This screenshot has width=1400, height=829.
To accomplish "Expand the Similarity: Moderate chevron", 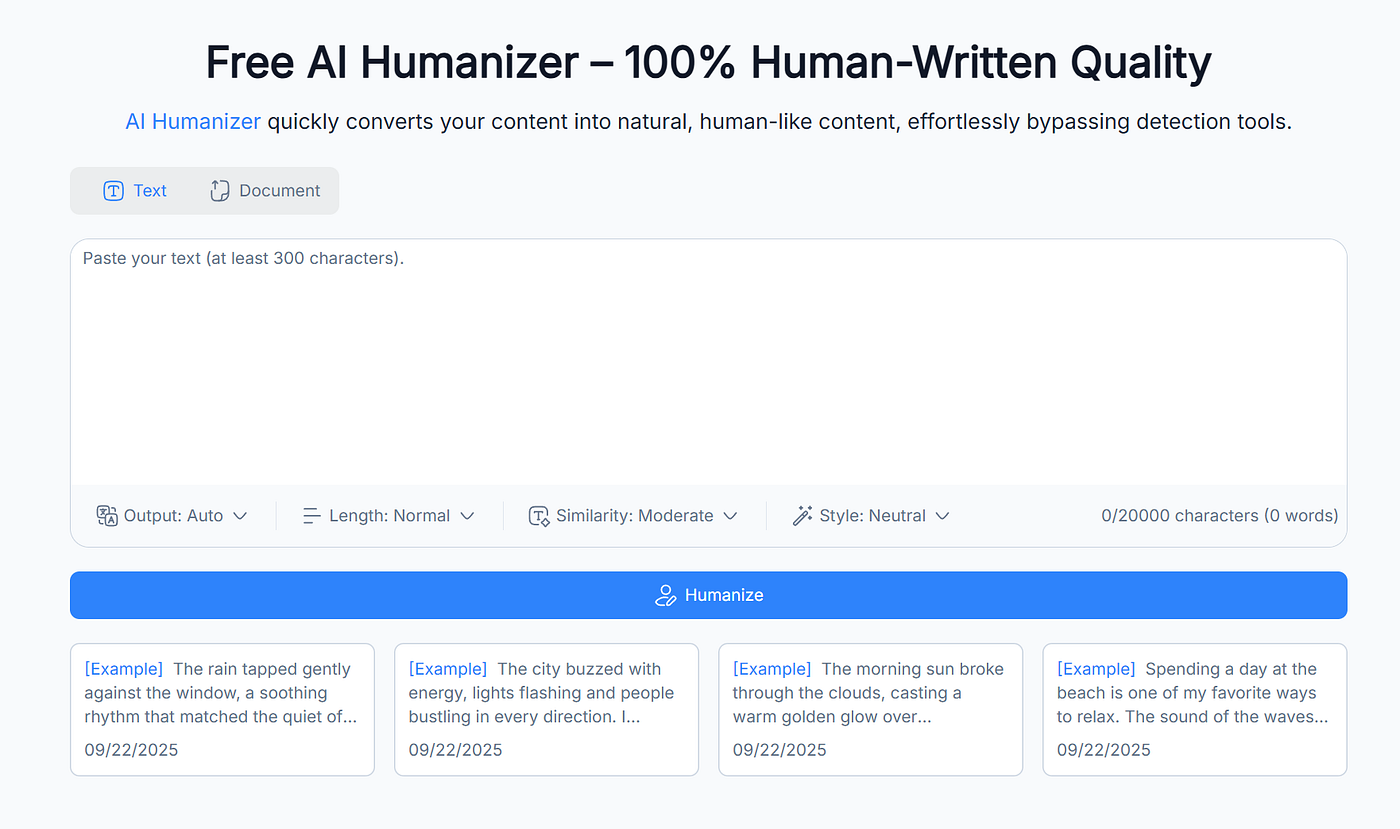I will click(x=730, y=516).
